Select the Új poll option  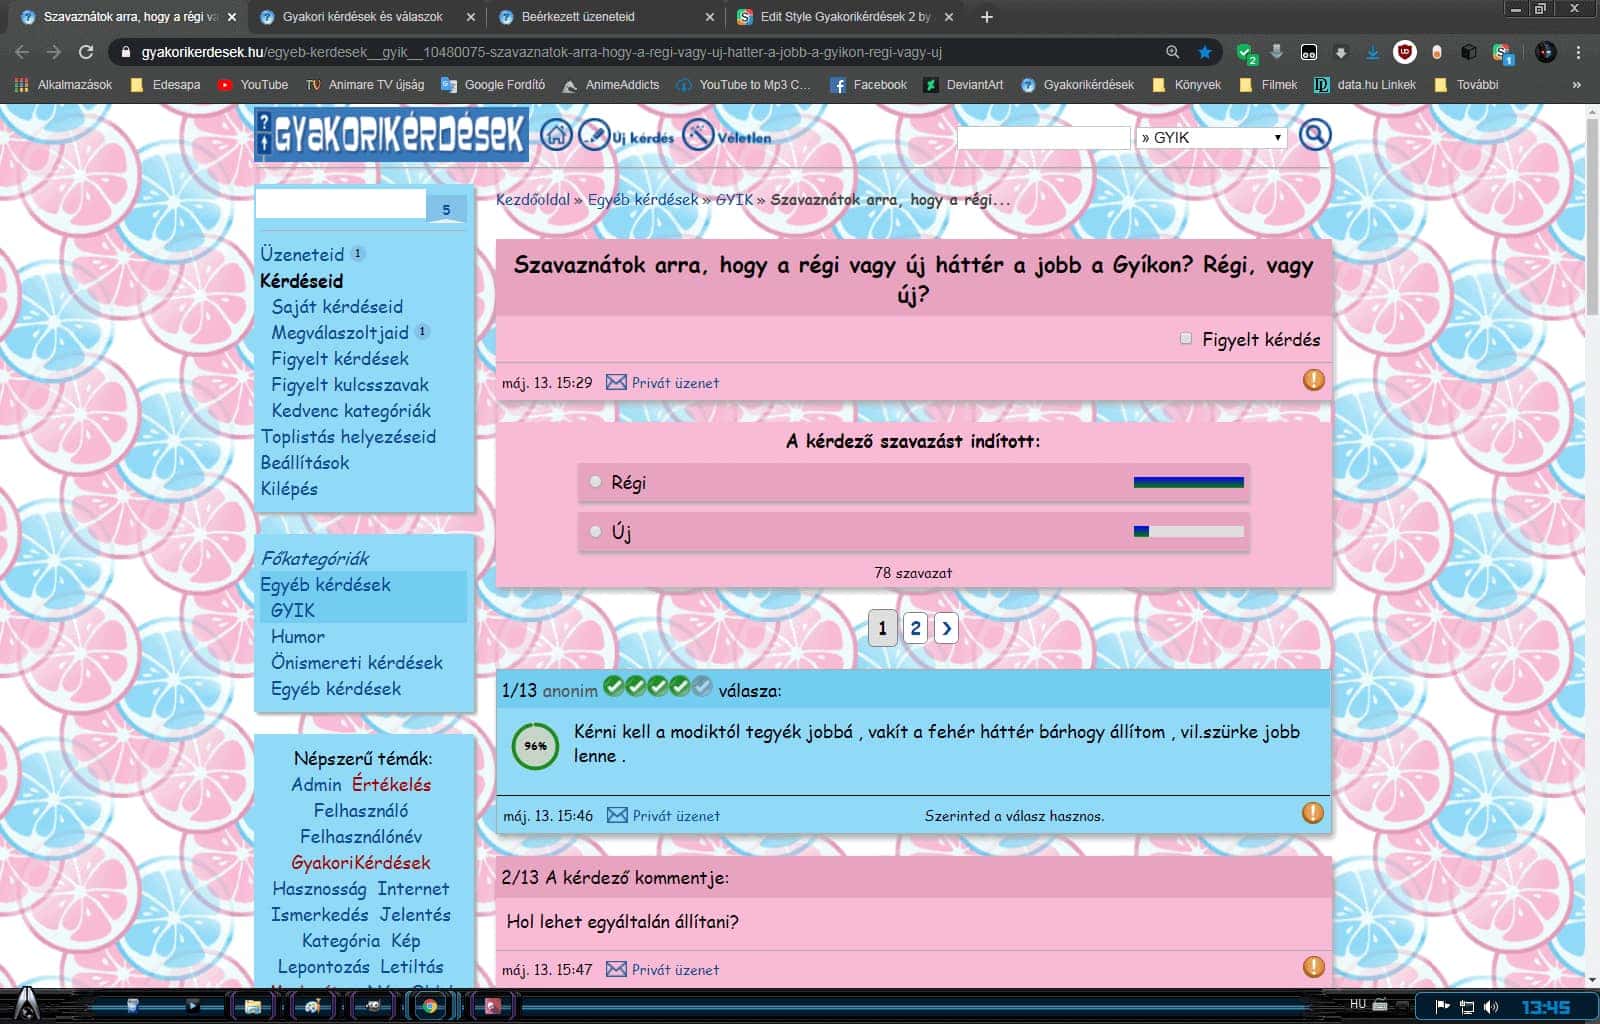coord(596,532)
